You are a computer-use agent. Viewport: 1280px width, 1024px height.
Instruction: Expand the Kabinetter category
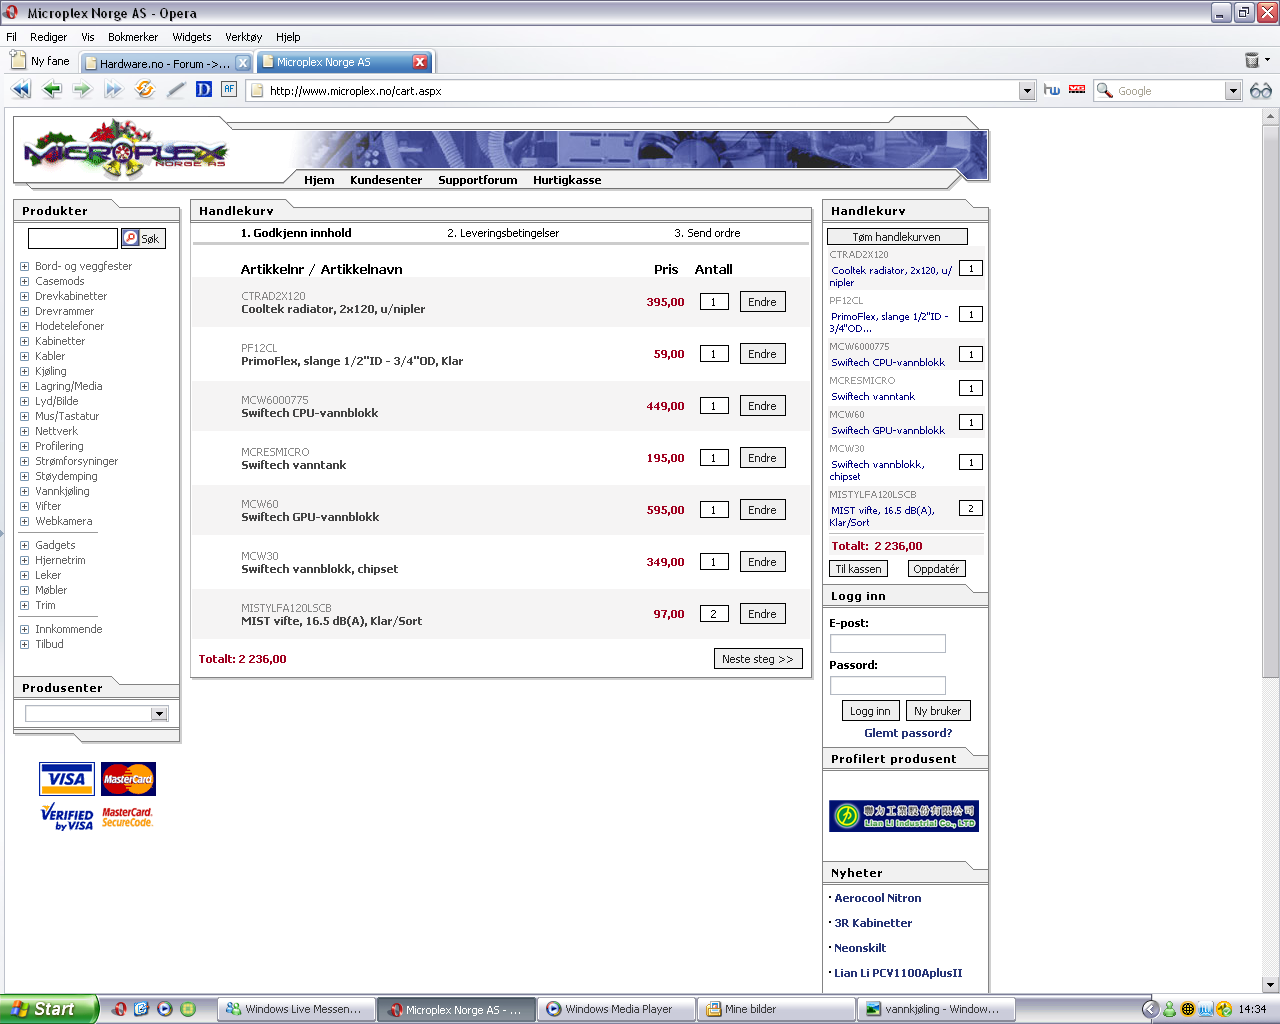25,341
